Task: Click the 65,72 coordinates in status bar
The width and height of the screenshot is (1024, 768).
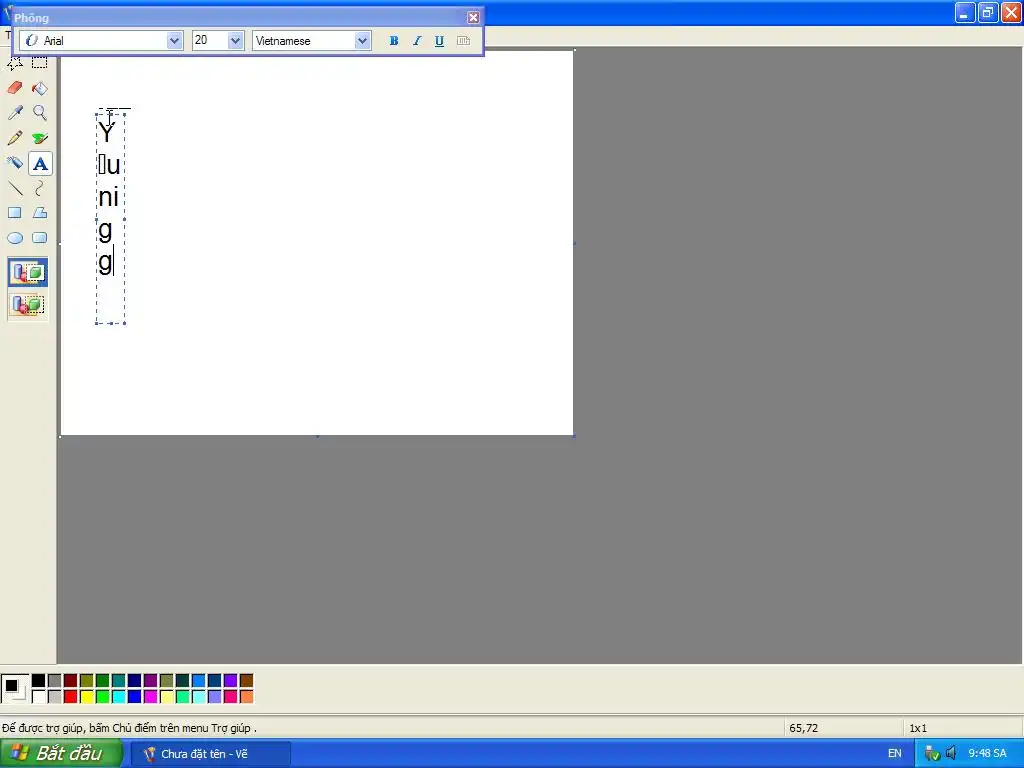Action: click(803, 728)
